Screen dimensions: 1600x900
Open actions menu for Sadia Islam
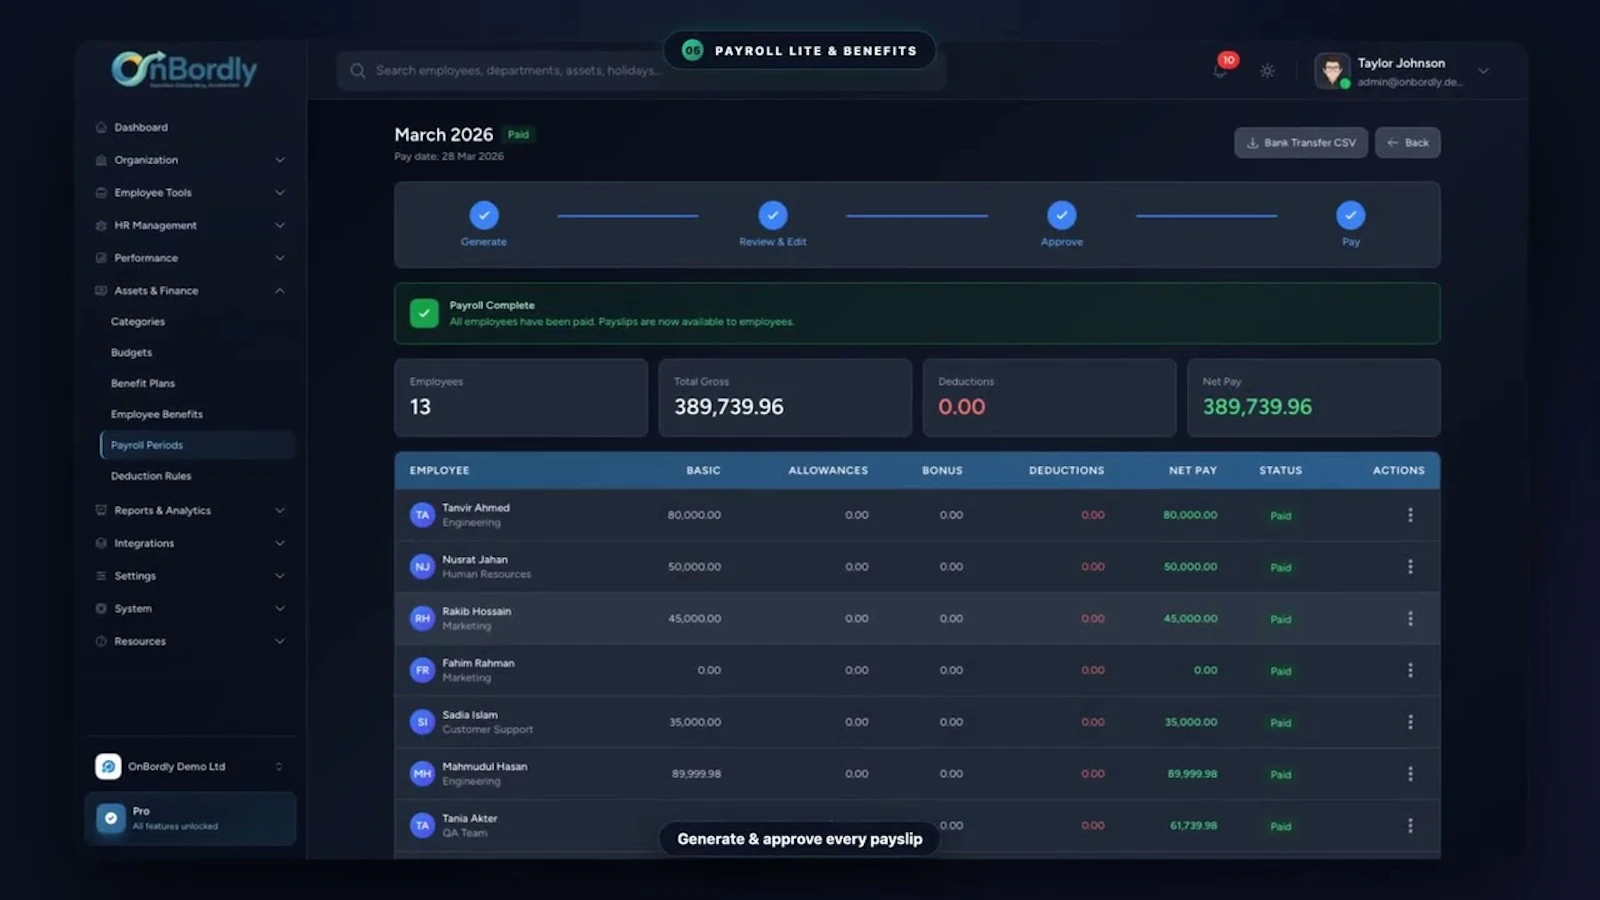pyautogui.click(x=1410, y=722)
